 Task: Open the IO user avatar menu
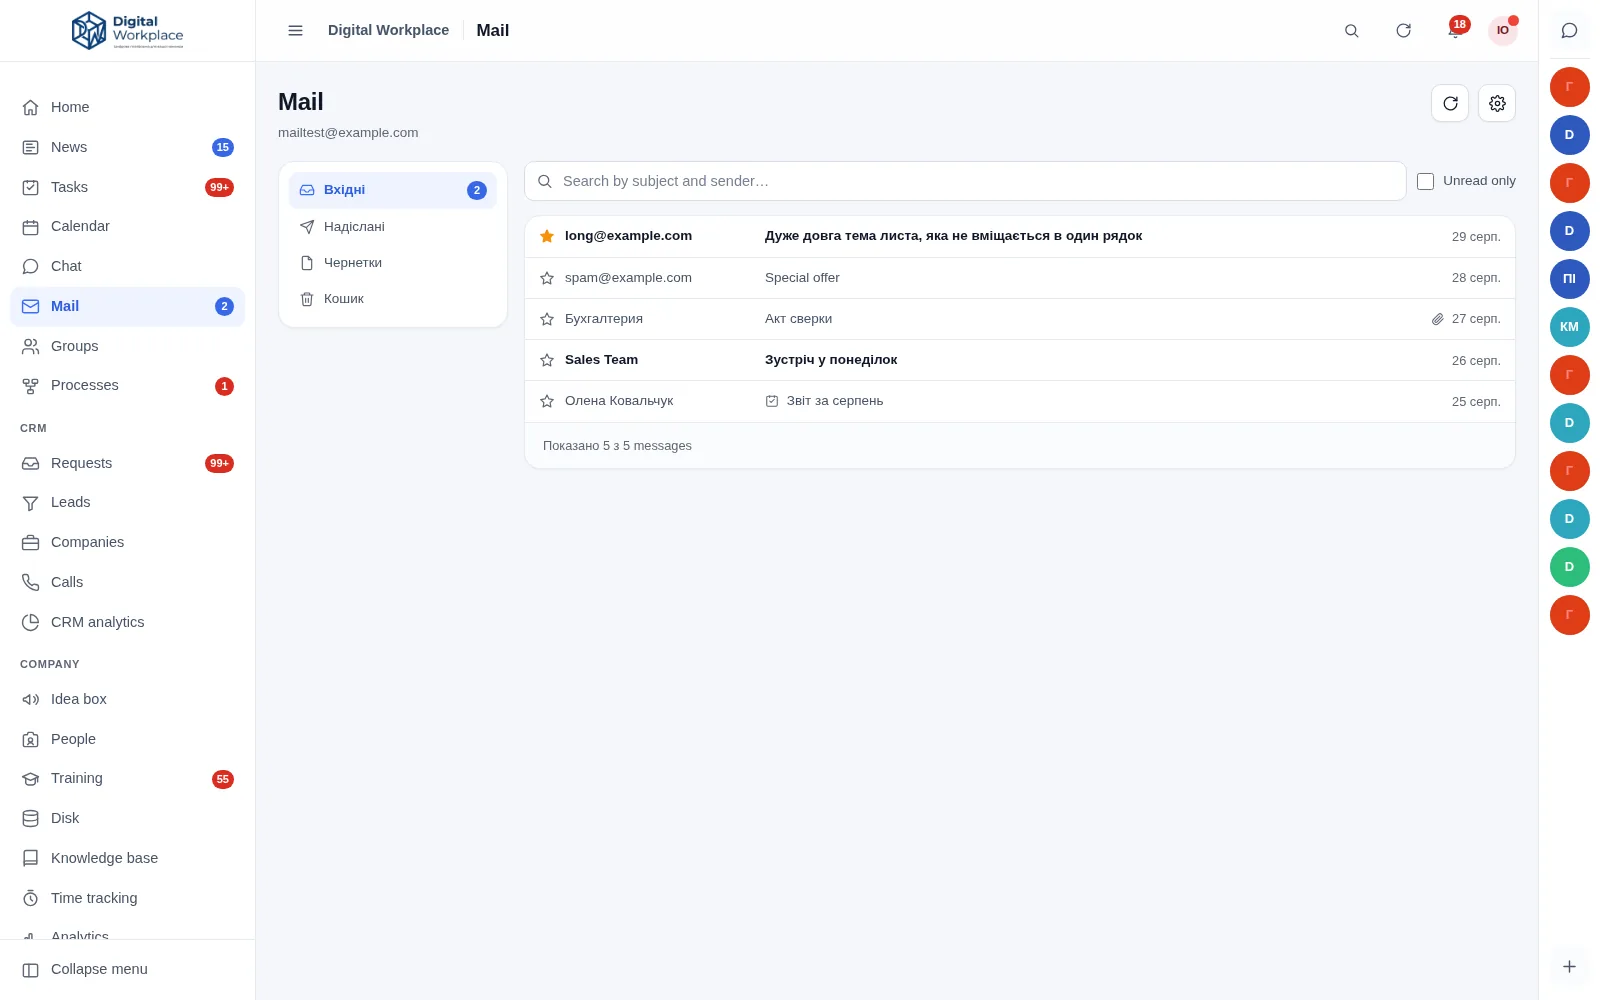coord(1502,31)
